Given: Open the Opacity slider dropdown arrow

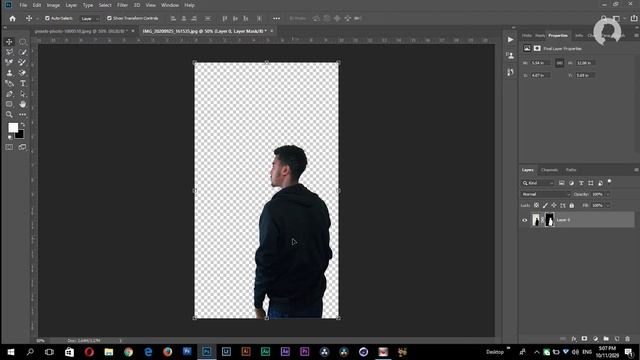Looking at the screenshot, I should [x=608, y=194].
